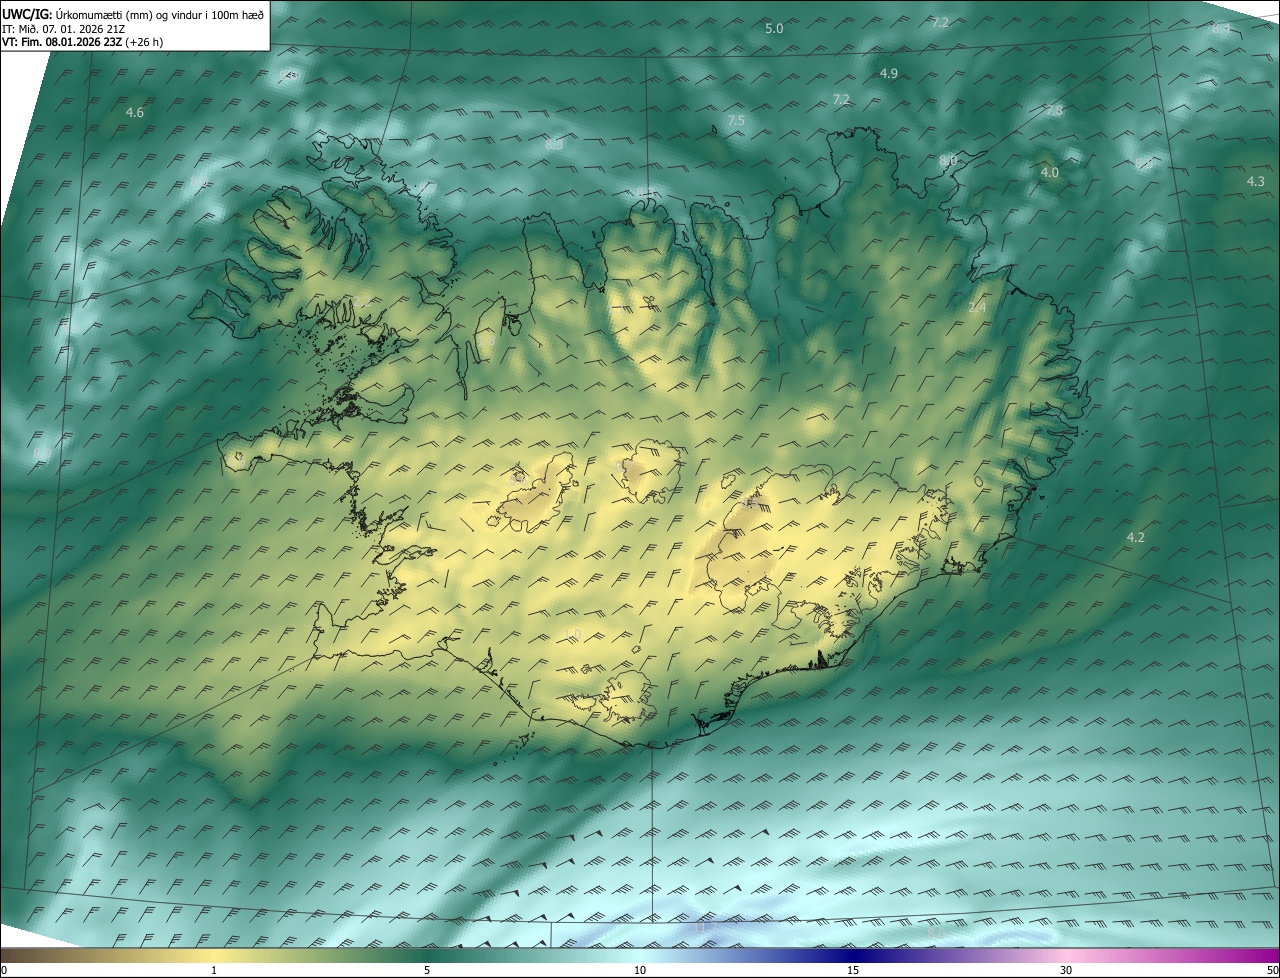Image resolution: width=1280 pixels, height=978 pixels.
Task: Click the 4.6 value label on the map
Action: 135,113
